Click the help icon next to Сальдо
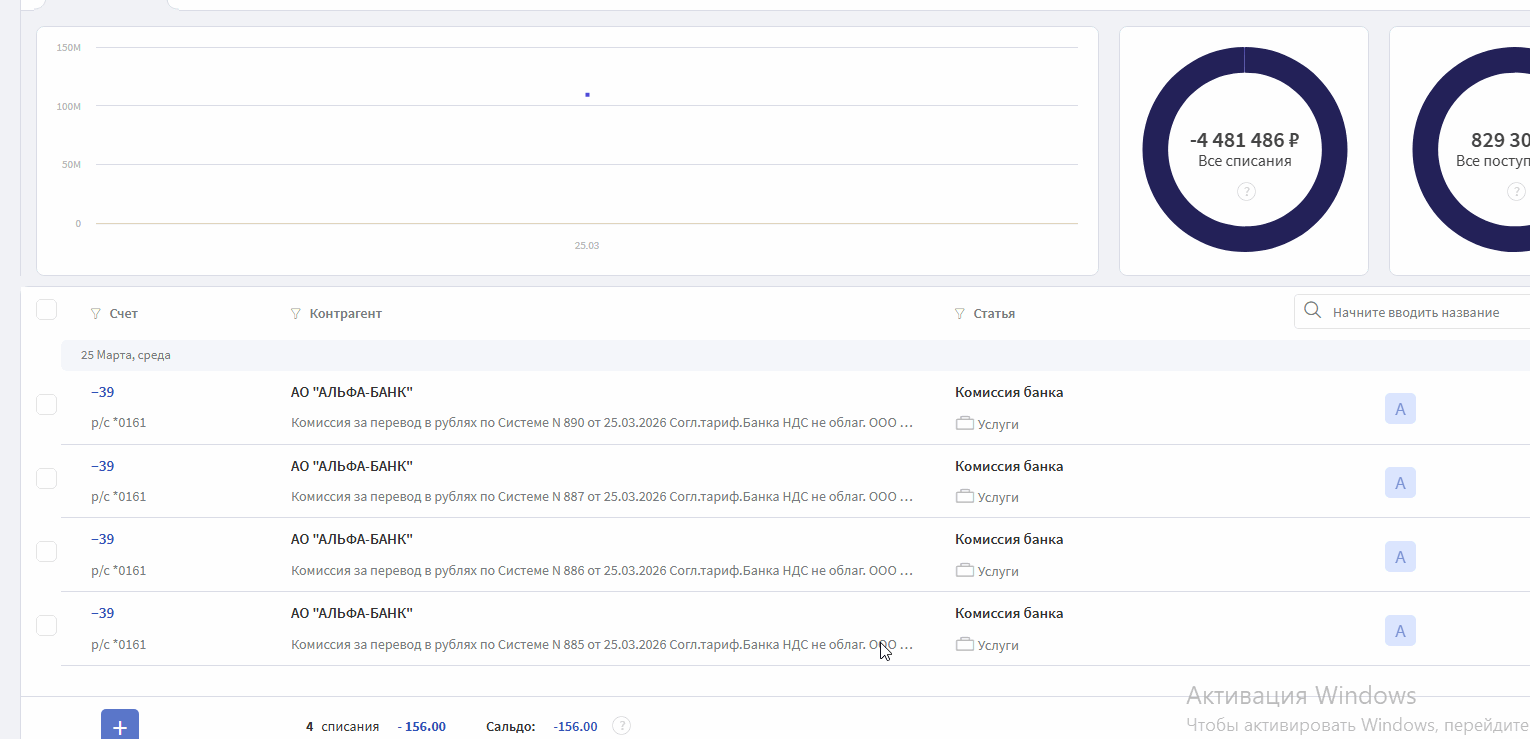 tap(621, 726)
